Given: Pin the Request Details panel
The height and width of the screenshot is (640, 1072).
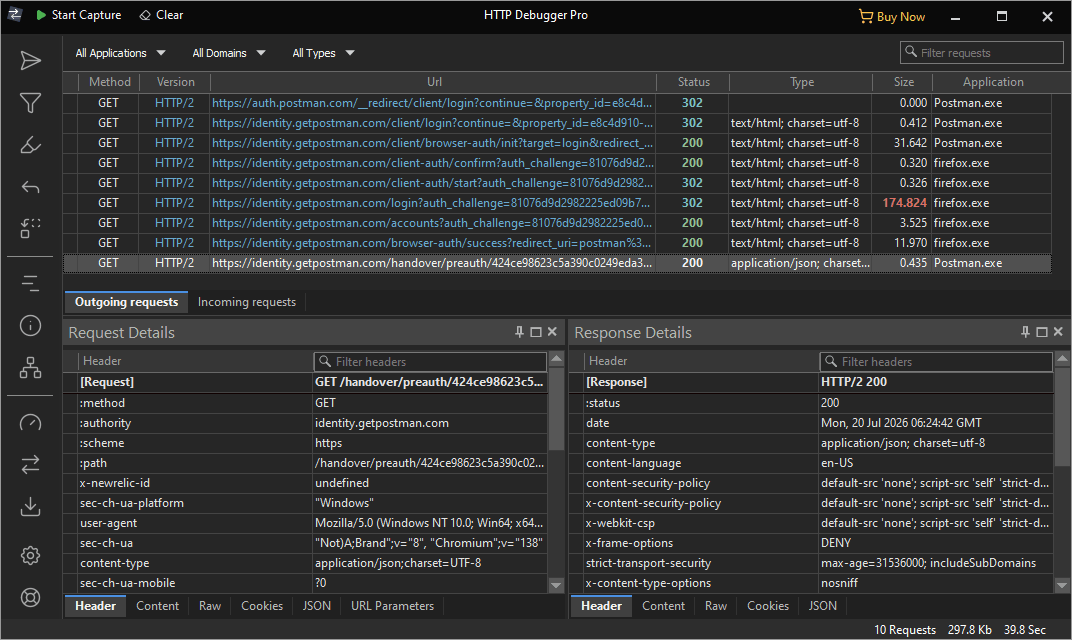Looking at the screenshot, I should 520,332.
